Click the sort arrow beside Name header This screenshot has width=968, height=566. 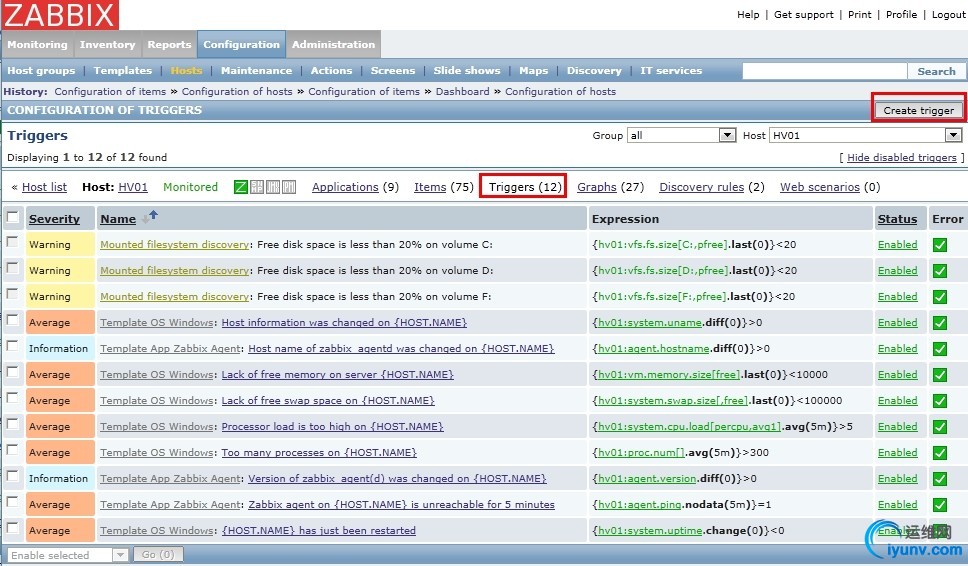(150, 217)
